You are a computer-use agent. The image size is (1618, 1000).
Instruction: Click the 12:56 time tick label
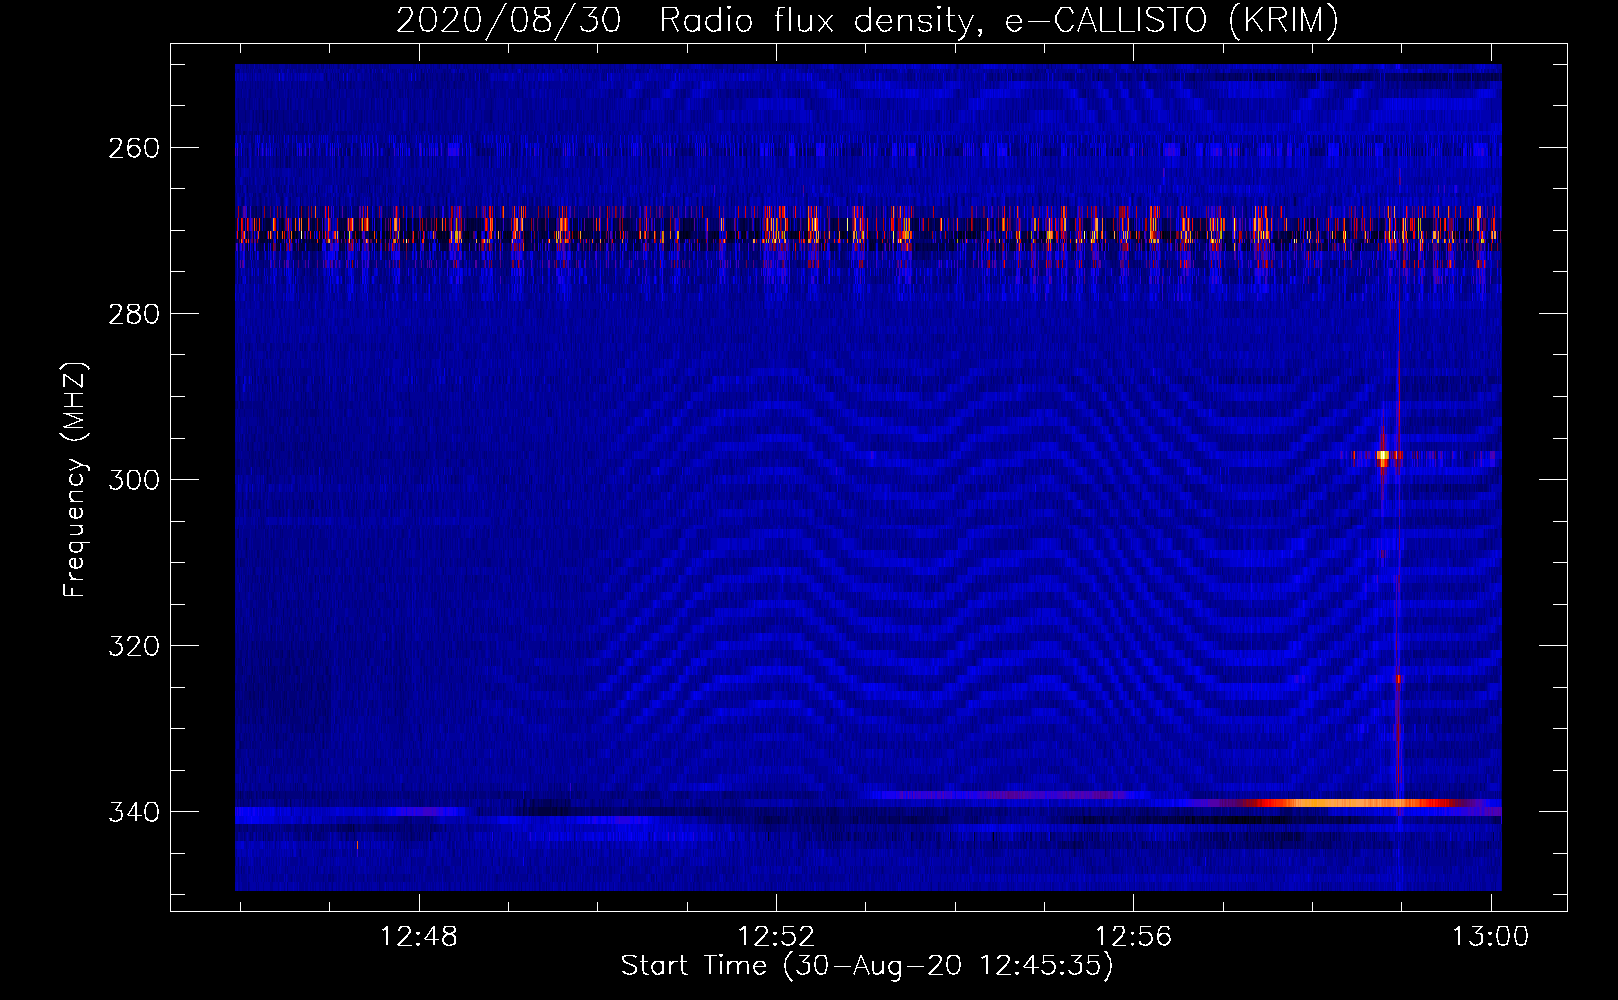(1133, 937)
